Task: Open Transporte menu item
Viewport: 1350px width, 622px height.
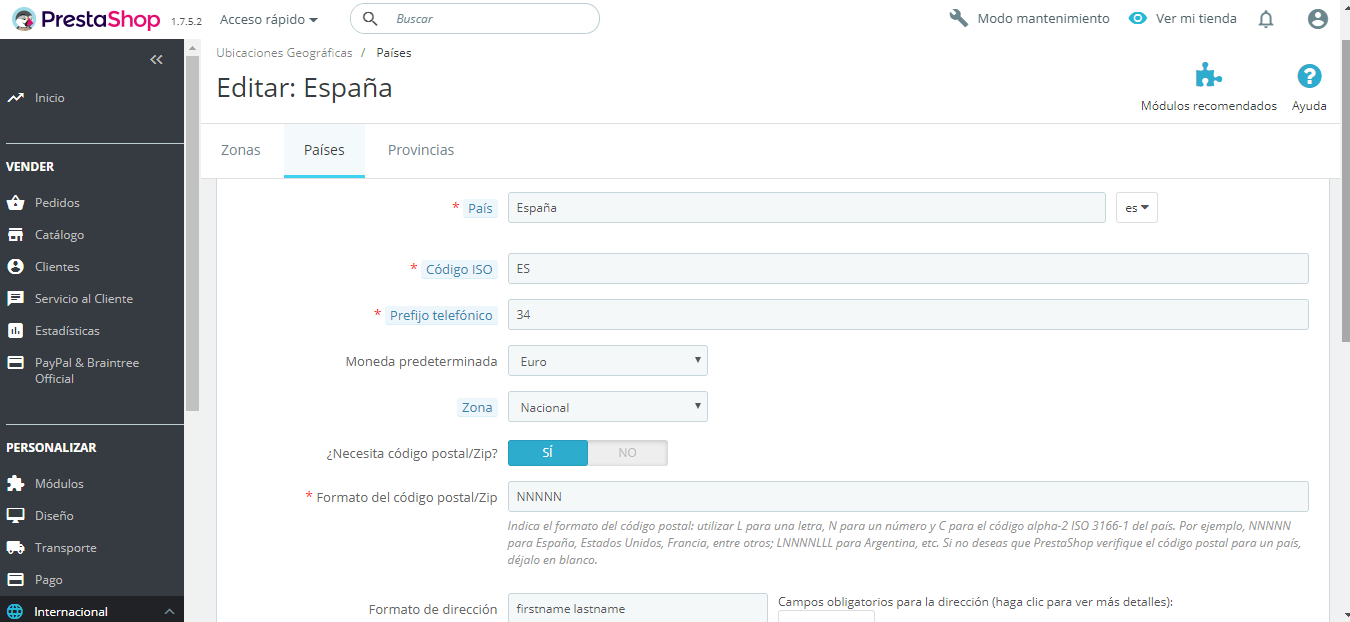Action: click(66, 548)
